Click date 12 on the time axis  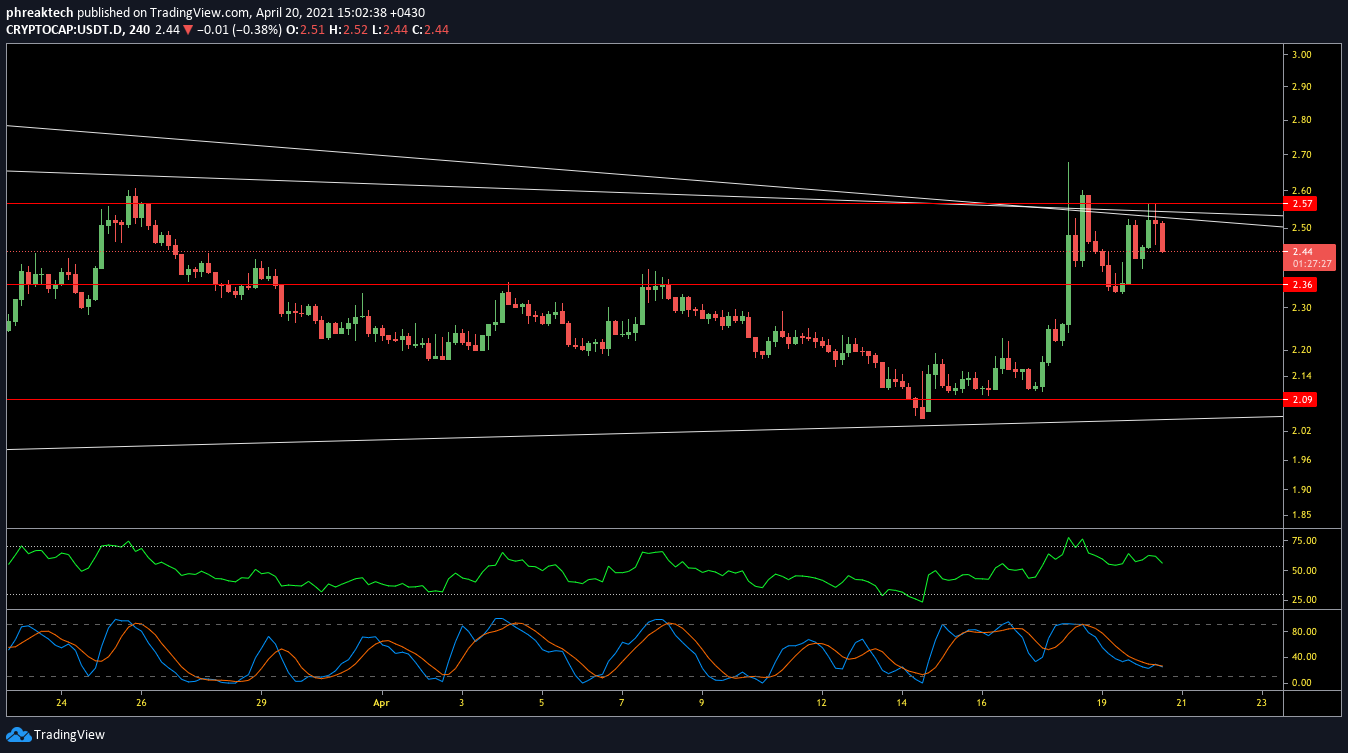point(822,703)
